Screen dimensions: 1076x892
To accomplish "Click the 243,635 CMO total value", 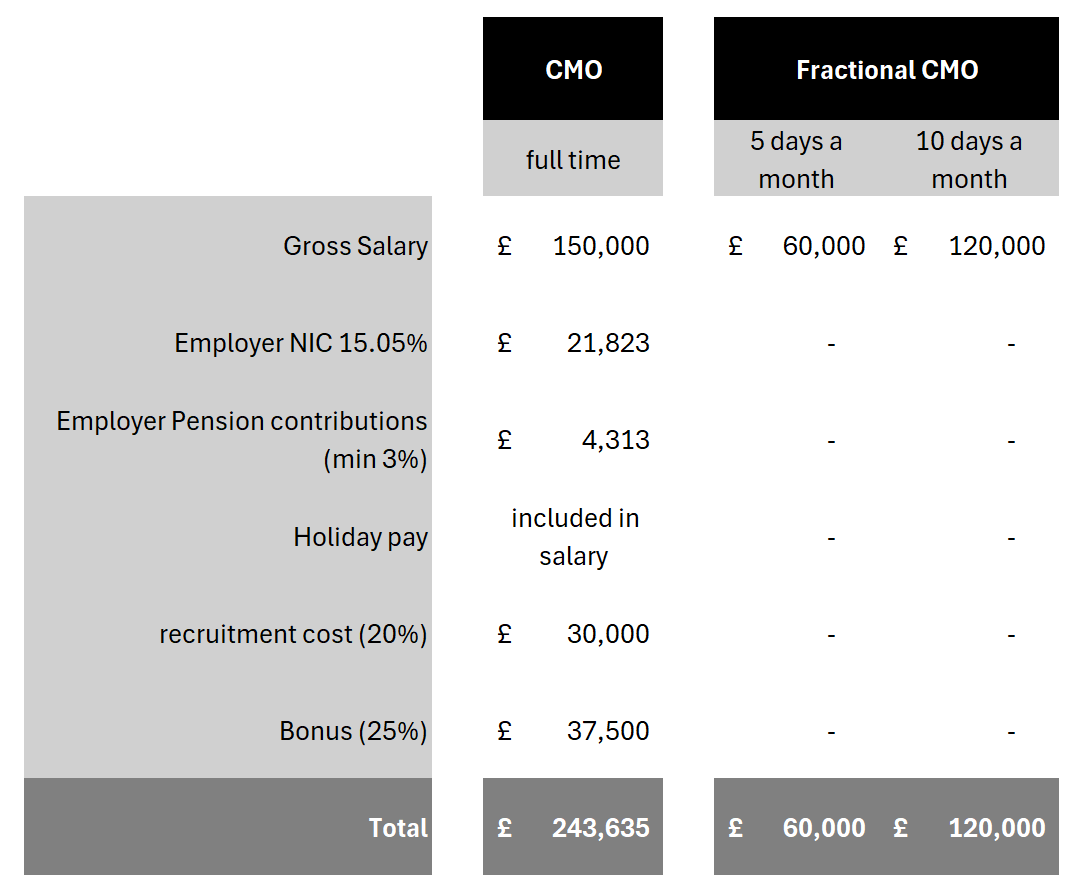I will coord(600,828).
